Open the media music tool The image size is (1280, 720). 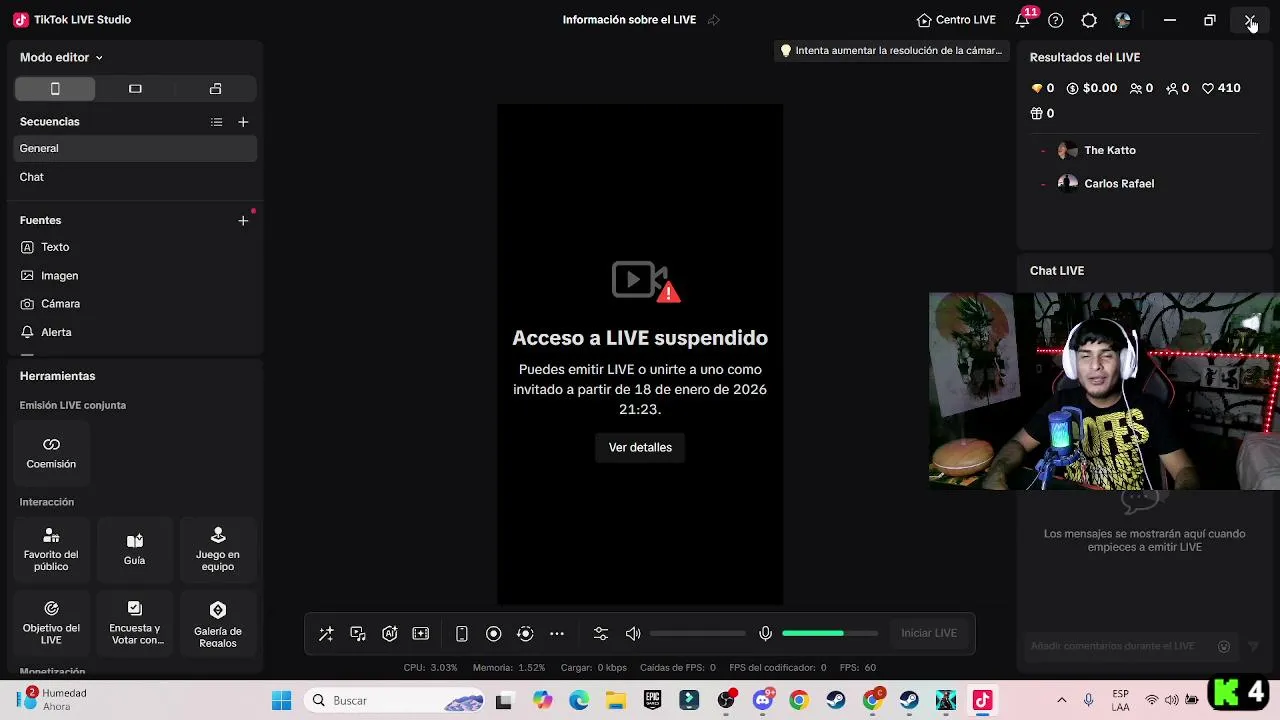358,633
